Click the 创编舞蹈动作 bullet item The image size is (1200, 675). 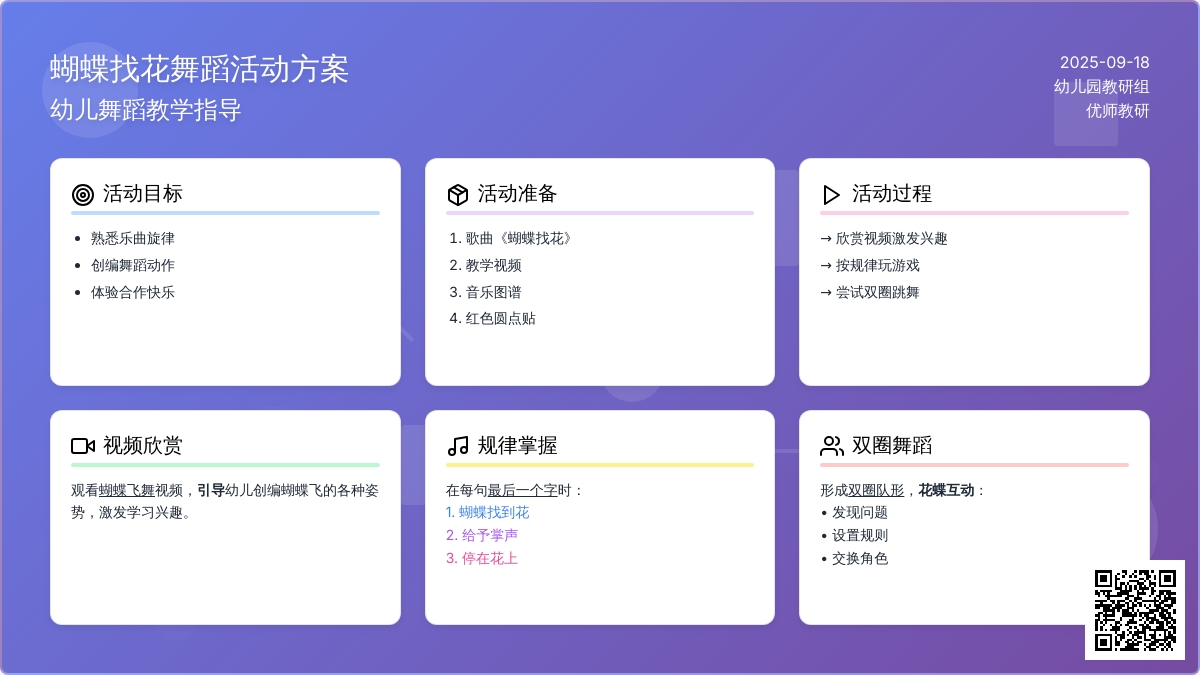(132, 265)
